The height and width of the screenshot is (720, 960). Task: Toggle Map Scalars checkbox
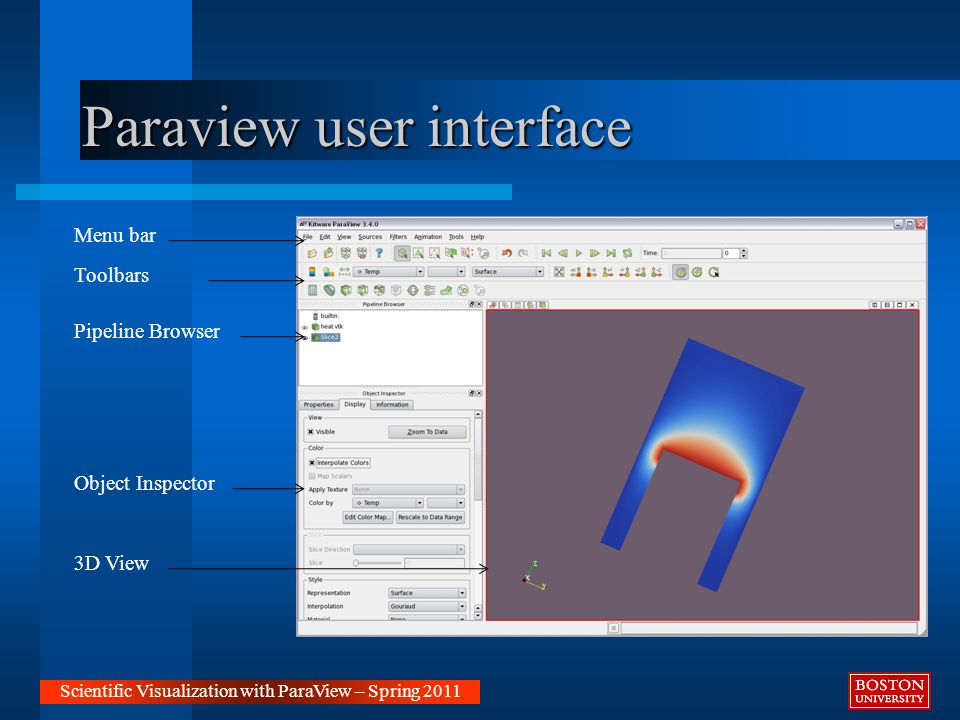click(x=312, y=476)
